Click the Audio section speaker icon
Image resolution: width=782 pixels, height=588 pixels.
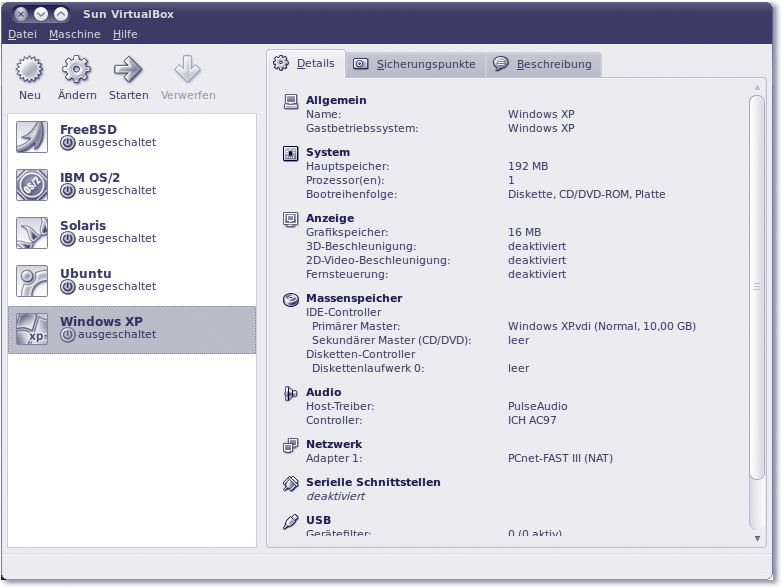pyautogui.click(x=290, y=393)
